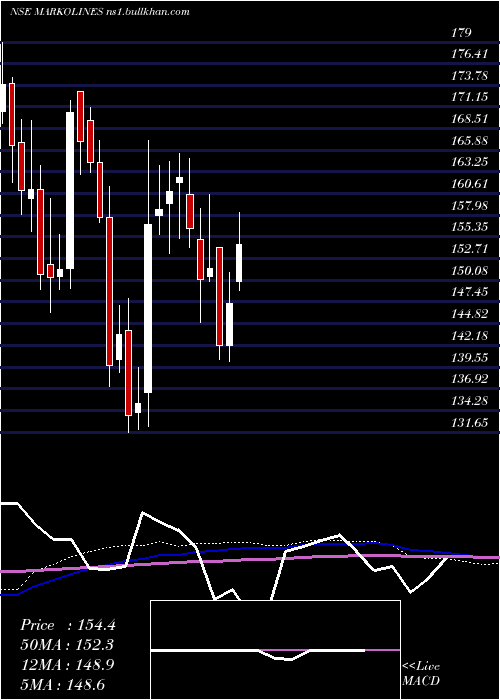Click the 168.51 price axis label
The image size is (500, 700).
point(470,119)
